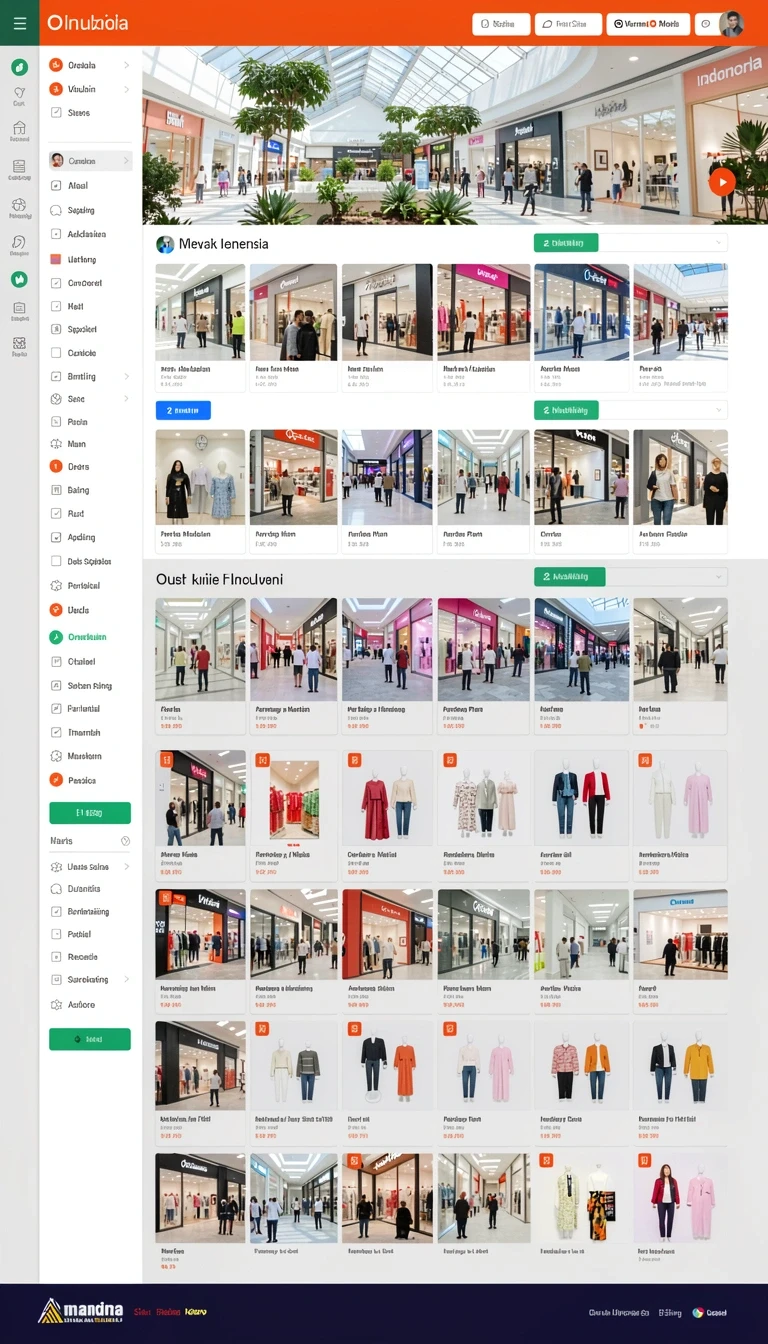768x1344 pixels.
Task: Toggle the Tmamtsh checkbox
Action: click(56, 732)
